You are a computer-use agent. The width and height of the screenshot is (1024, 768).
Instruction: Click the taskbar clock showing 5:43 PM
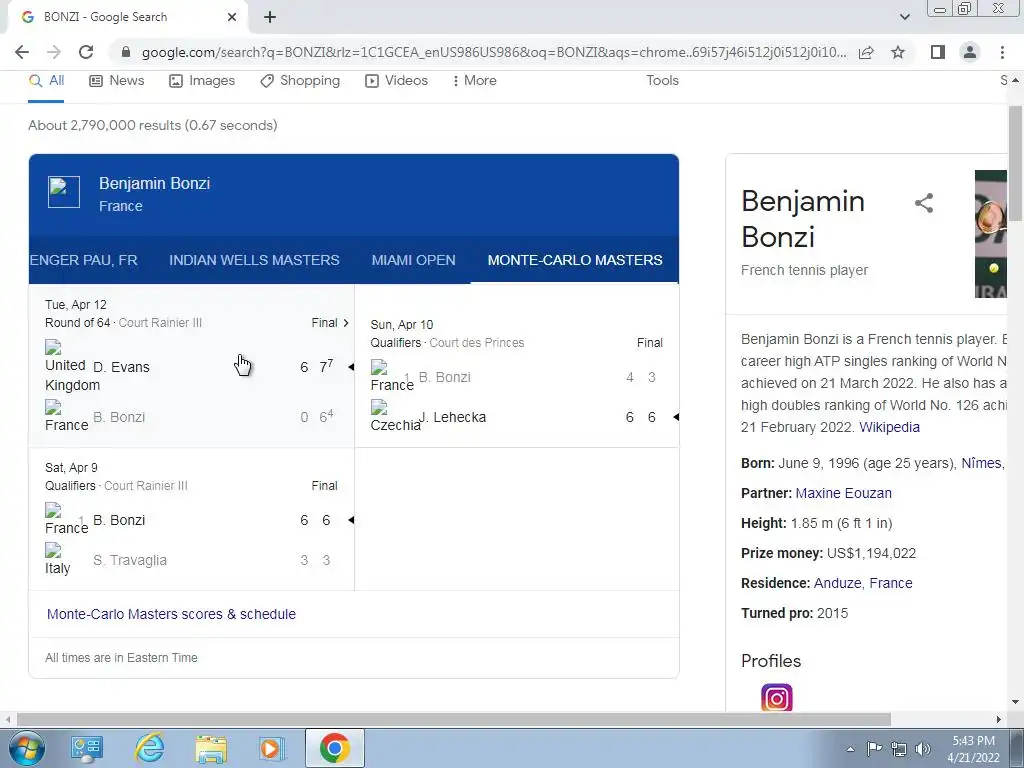pyautogui.click(x=973, y=749)
